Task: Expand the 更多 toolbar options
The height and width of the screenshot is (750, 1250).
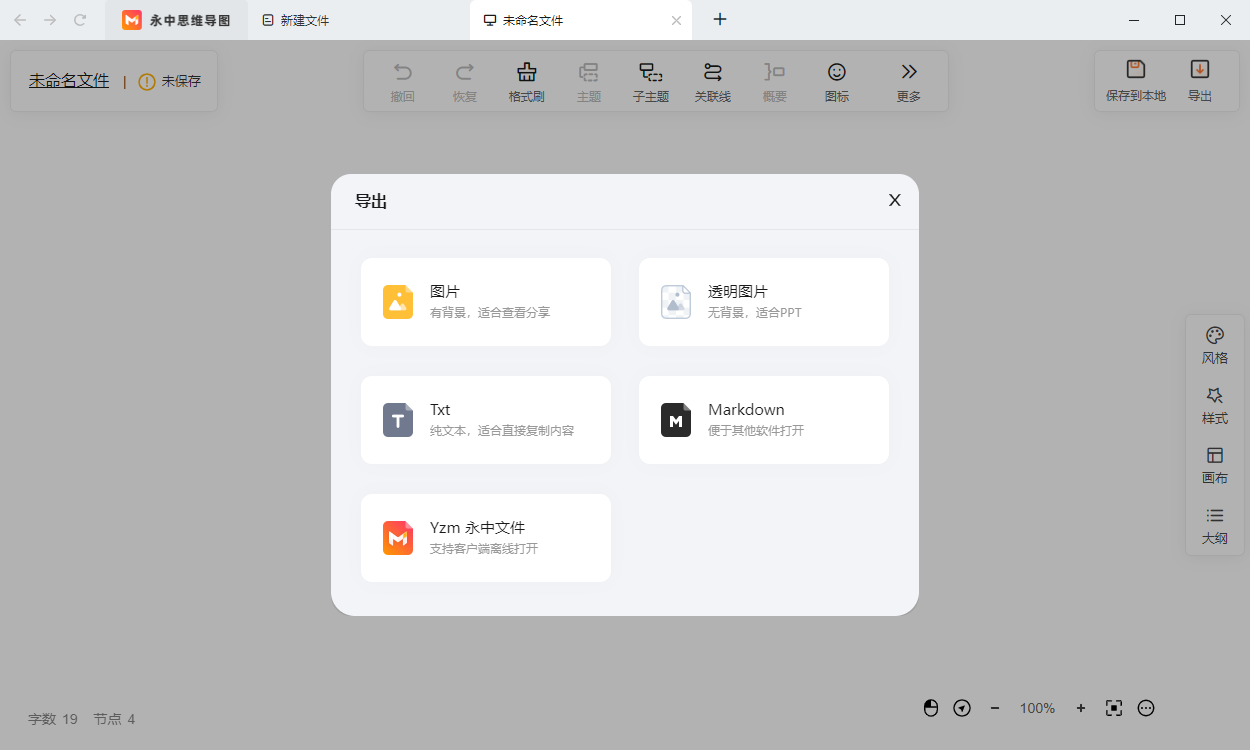Action: click(x=908, y=81)
